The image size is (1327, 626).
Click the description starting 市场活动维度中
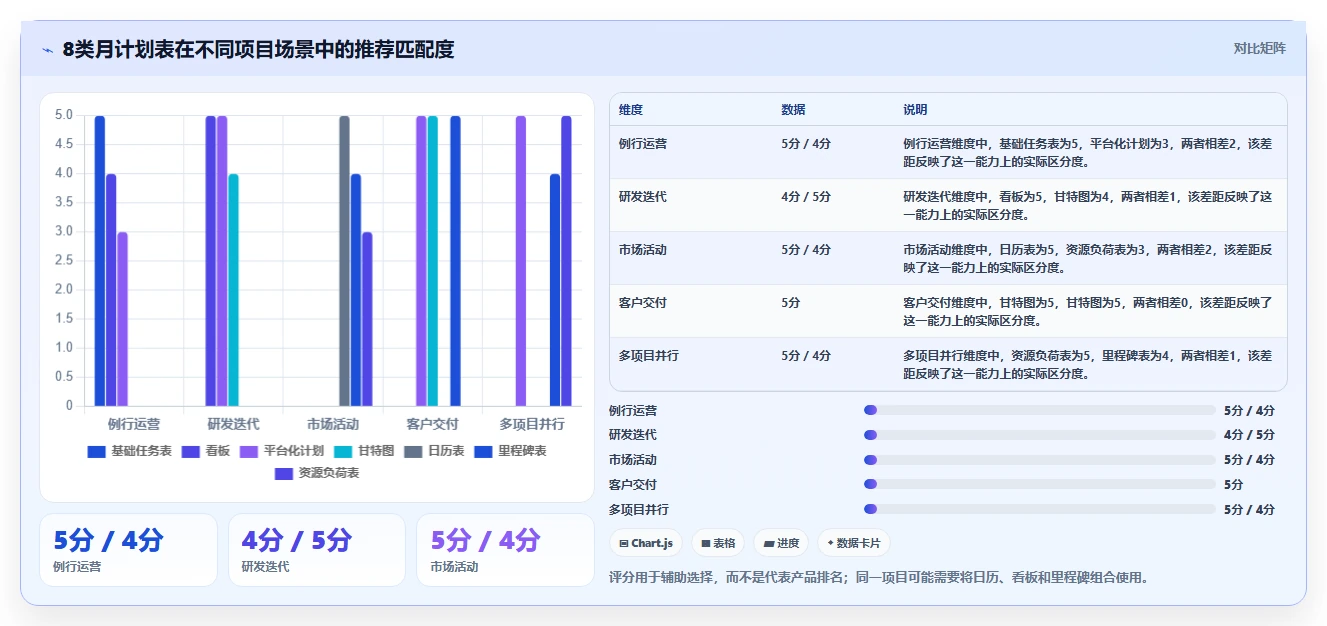(x=1088, y=258)
